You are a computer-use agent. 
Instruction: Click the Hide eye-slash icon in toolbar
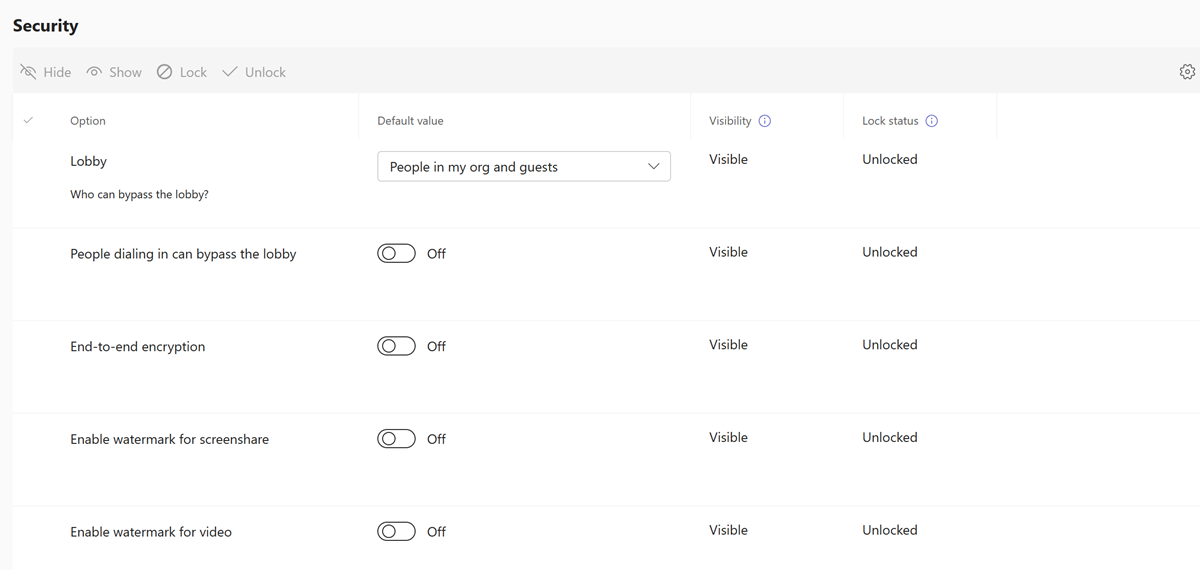pyautogui.click(x=28, y=72)
